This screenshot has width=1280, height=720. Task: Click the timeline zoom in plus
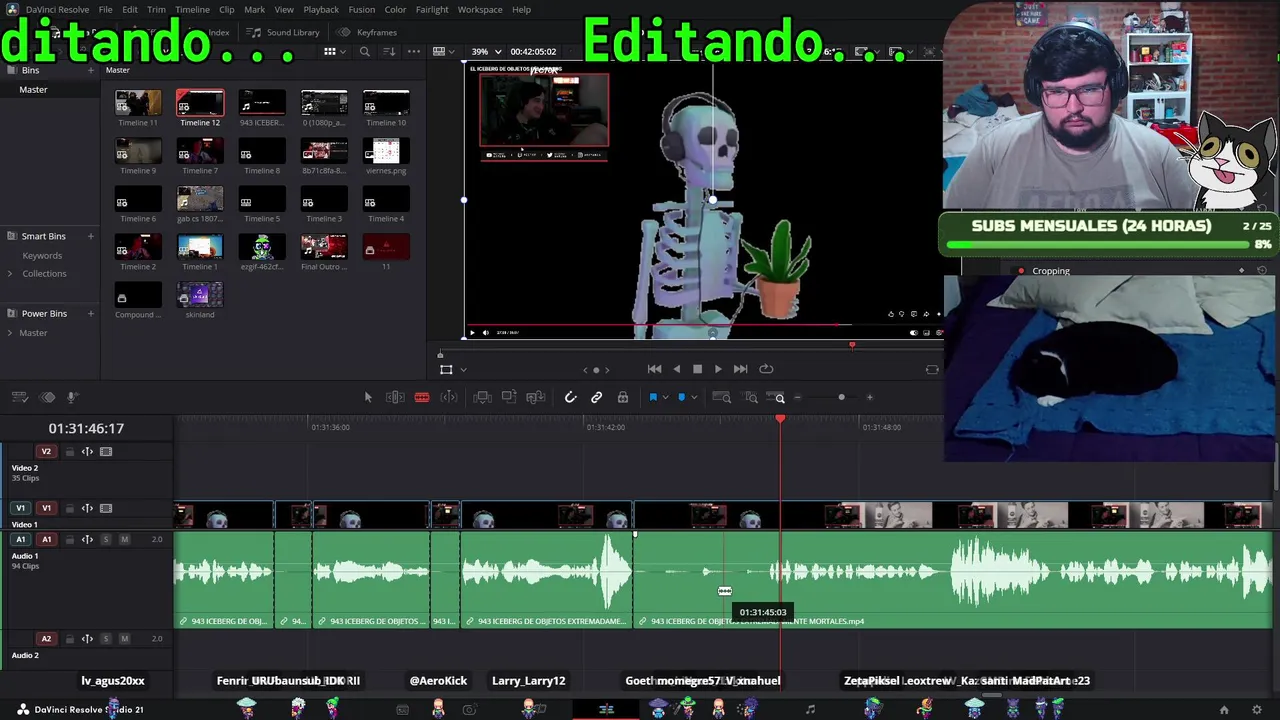(869, 398)
